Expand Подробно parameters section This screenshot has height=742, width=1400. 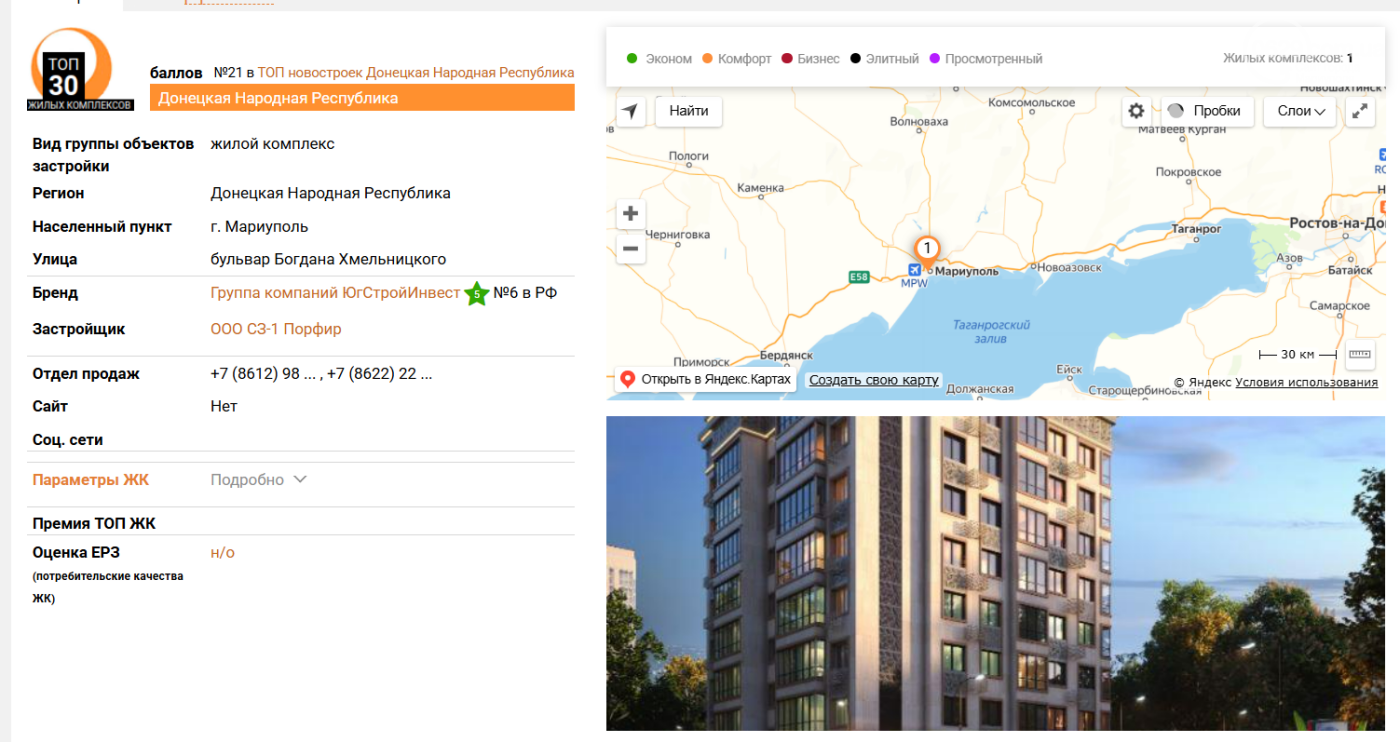pos(258,480)
